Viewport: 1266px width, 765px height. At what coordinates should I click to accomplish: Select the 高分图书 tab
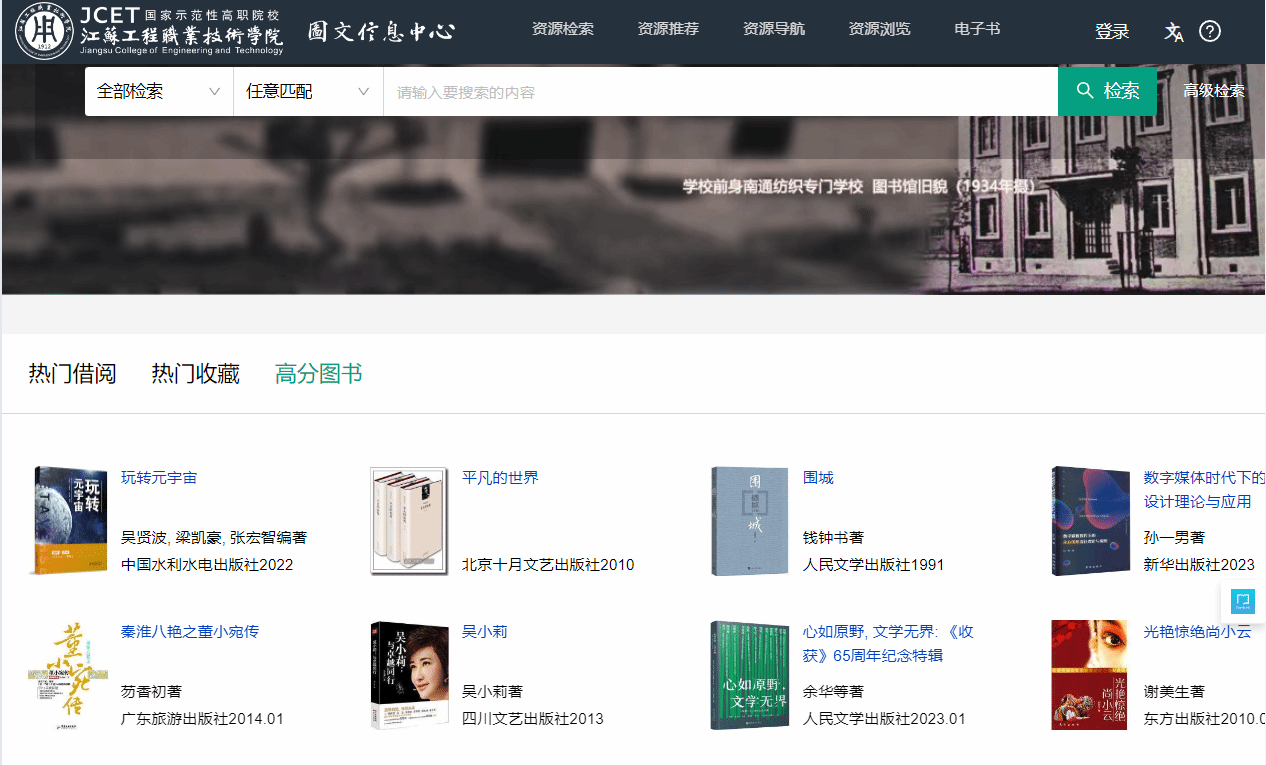[318, 374]
